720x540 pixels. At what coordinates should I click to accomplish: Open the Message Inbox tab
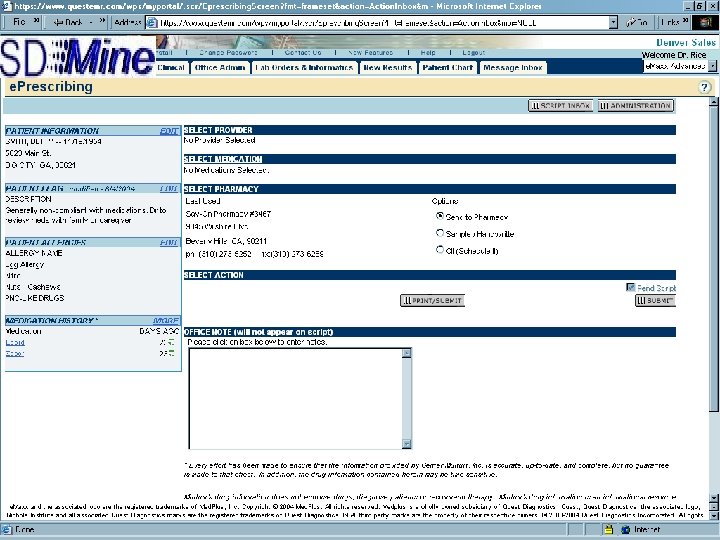click(x=513, y=68)
